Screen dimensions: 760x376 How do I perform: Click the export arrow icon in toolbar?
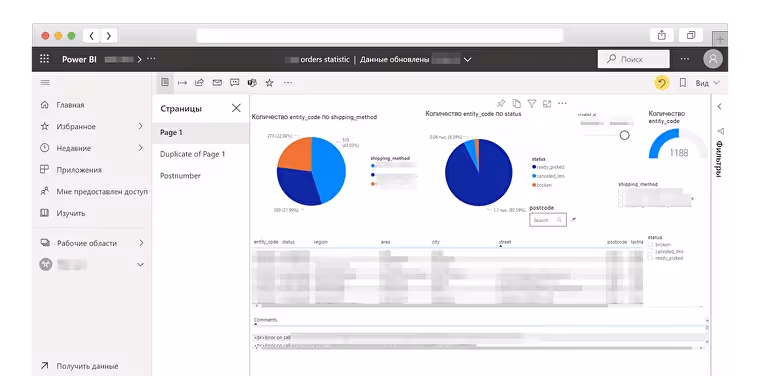coord(182,83)
